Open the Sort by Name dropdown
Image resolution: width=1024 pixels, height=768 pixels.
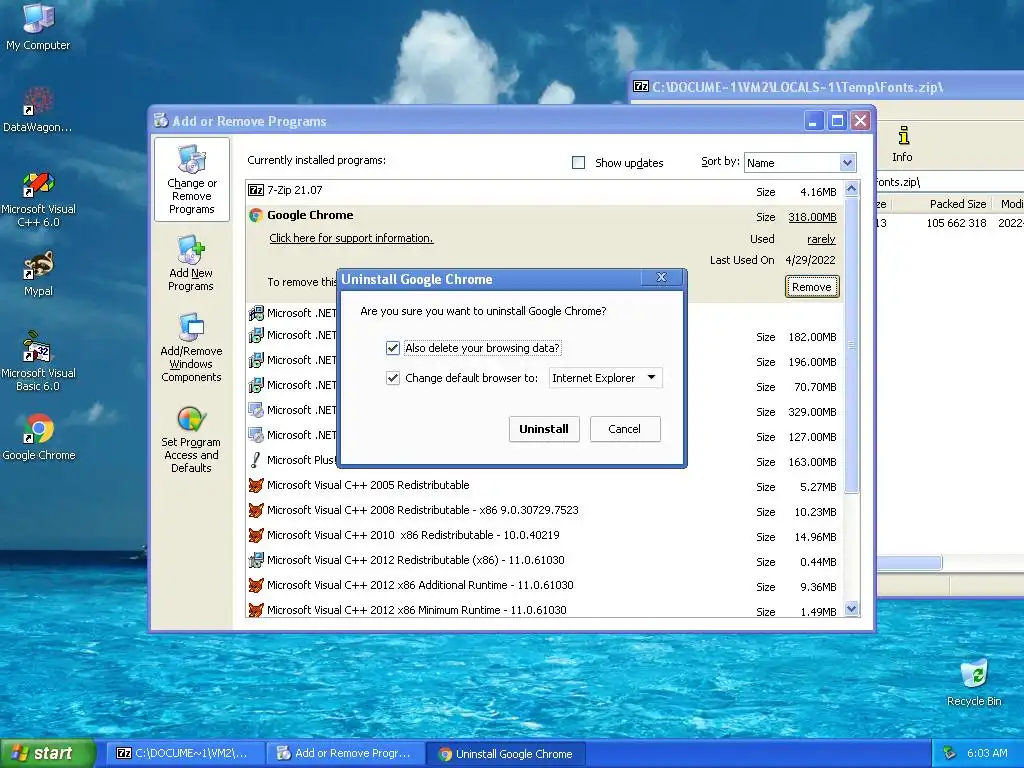tap(800, 163)
